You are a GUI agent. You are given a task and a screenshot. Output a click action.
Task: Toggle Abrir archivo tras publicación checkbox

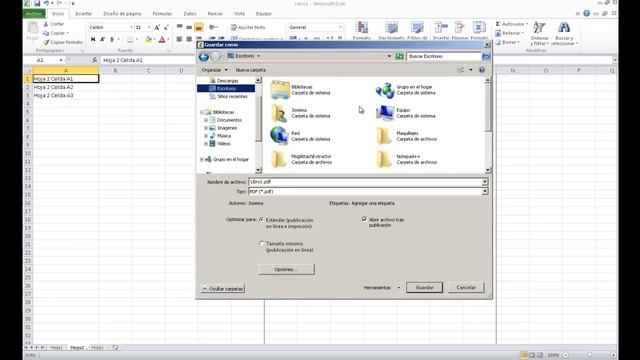coord(364,219)
